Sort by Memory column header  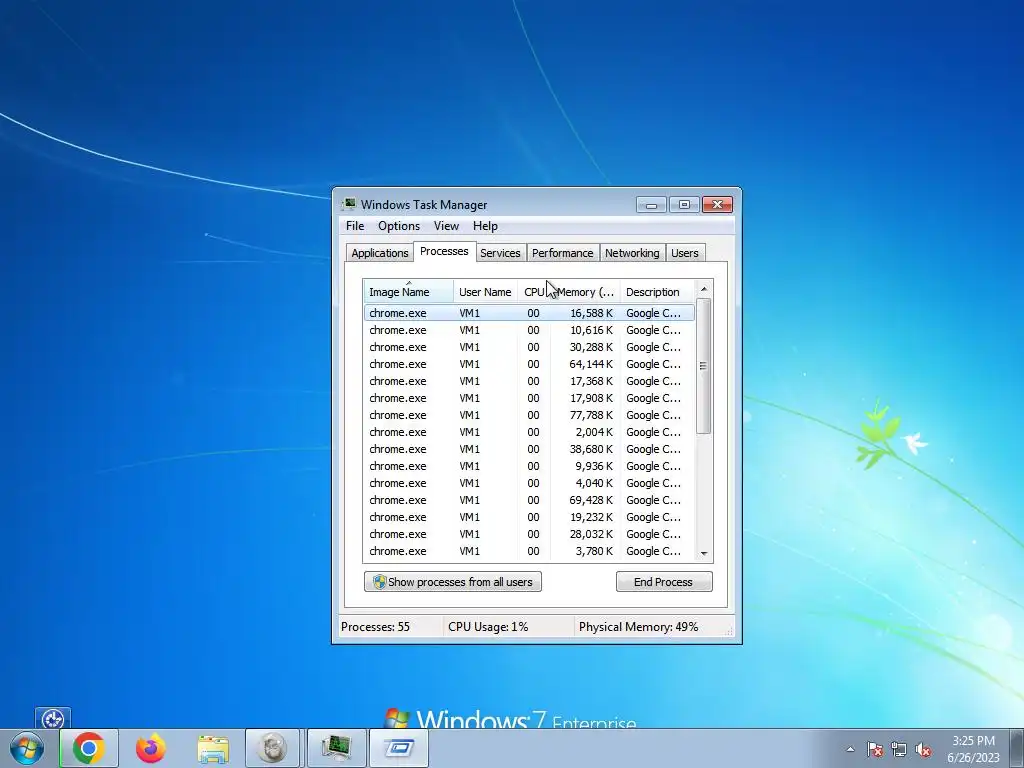[586, 292]
